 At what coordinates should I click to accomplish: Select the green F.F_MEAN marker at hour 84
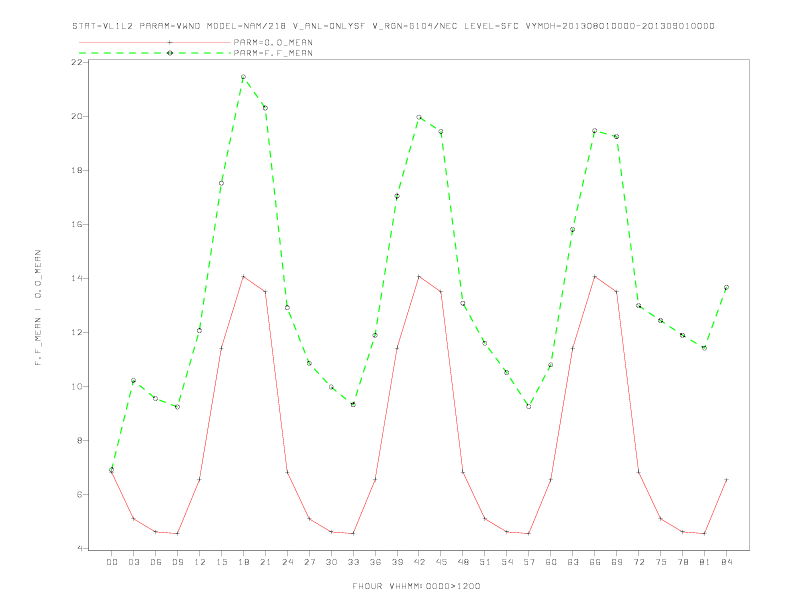(727, 287)
